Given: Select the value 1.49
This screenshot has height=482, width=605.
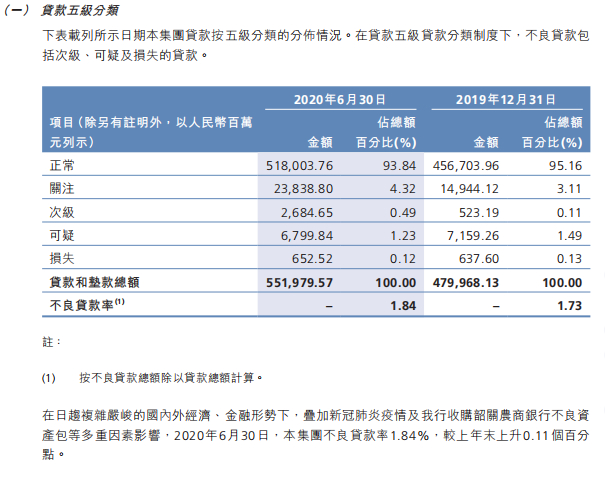Looking at the screenshot, I should coord(570,235).
